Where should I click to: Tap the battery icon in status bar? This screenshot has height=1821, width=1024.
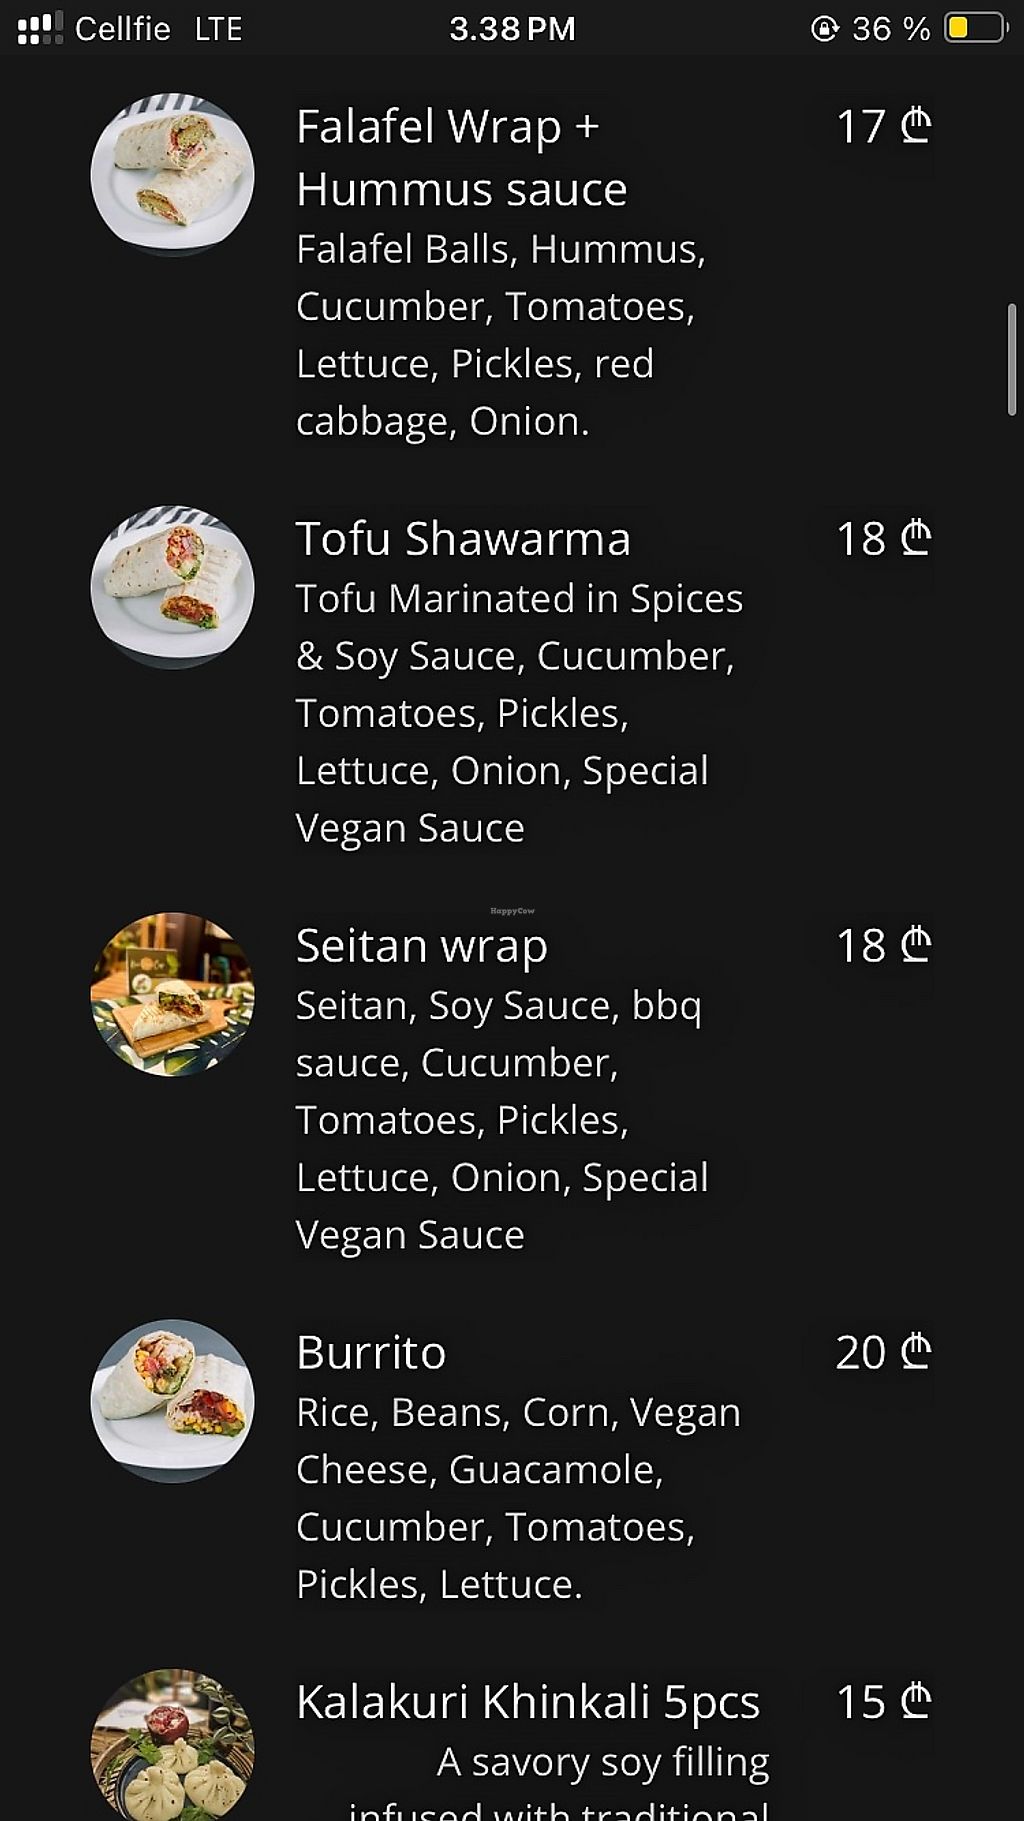[975, 28]
